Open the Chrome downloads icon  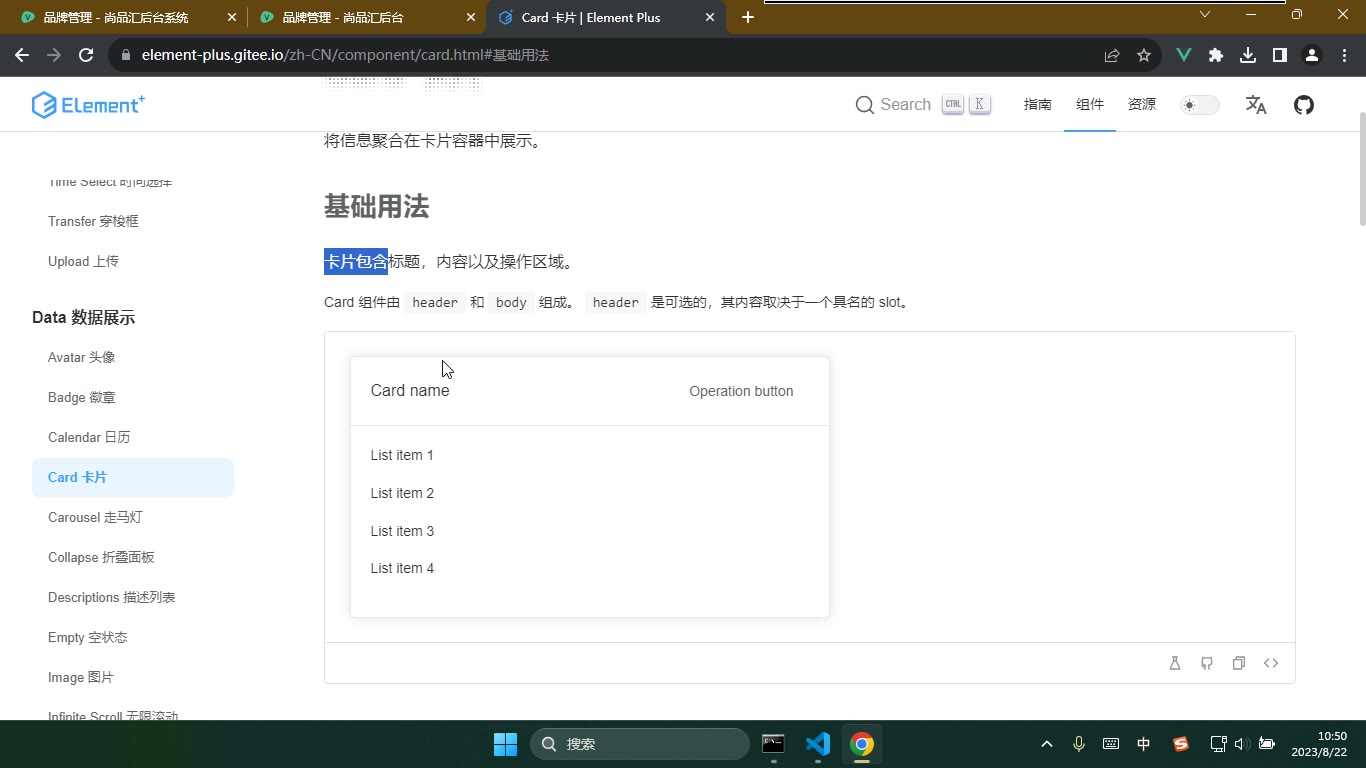pos(1248,55)
